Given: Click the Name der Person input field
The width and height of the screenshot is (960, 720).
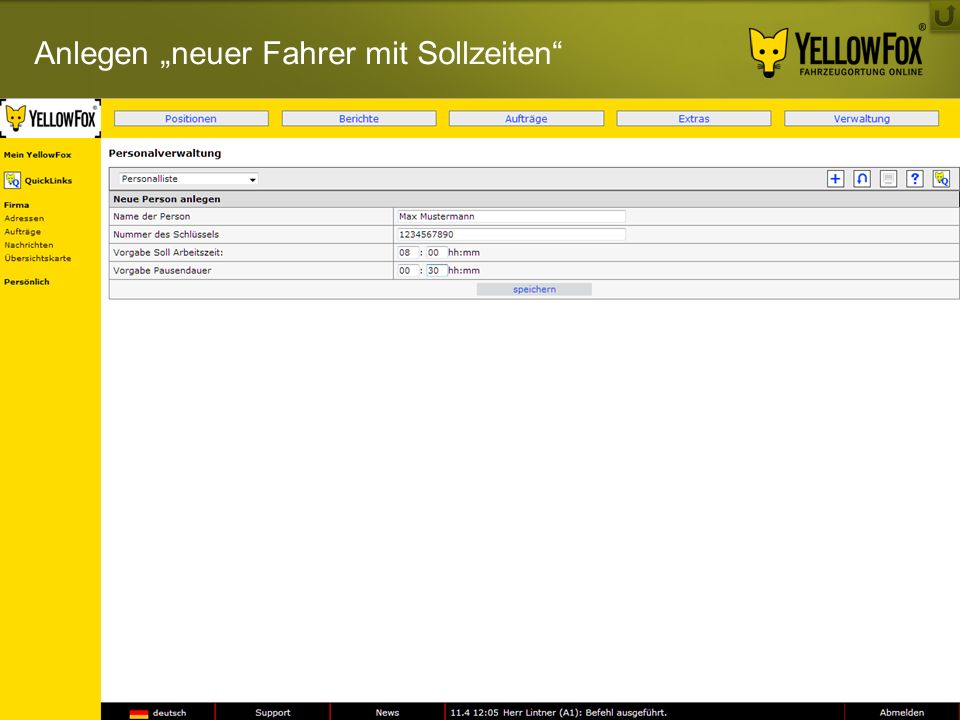Looking at the screenshot, I should point(511,217).
